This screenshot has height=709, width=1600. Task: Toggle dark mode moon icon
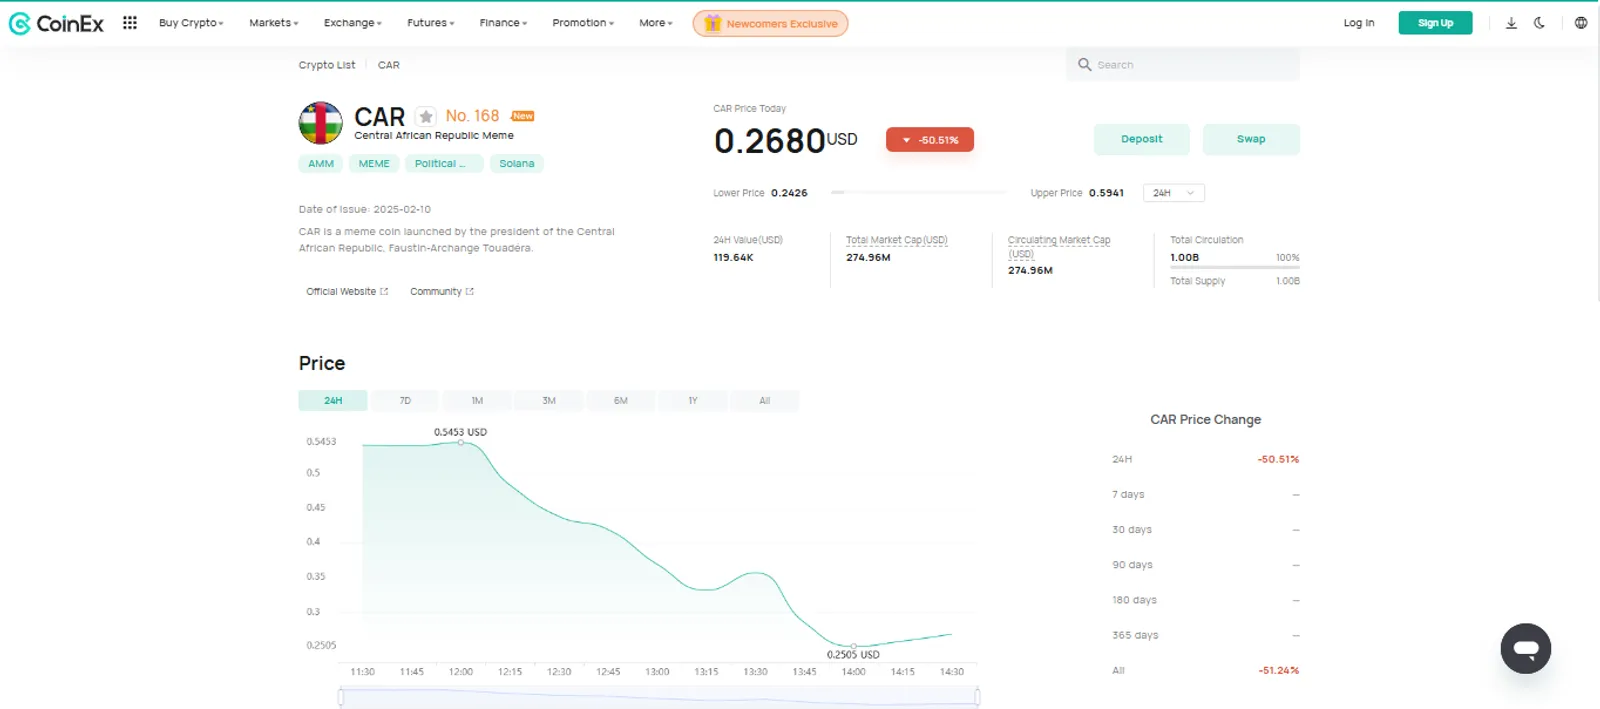point(1539,23)
